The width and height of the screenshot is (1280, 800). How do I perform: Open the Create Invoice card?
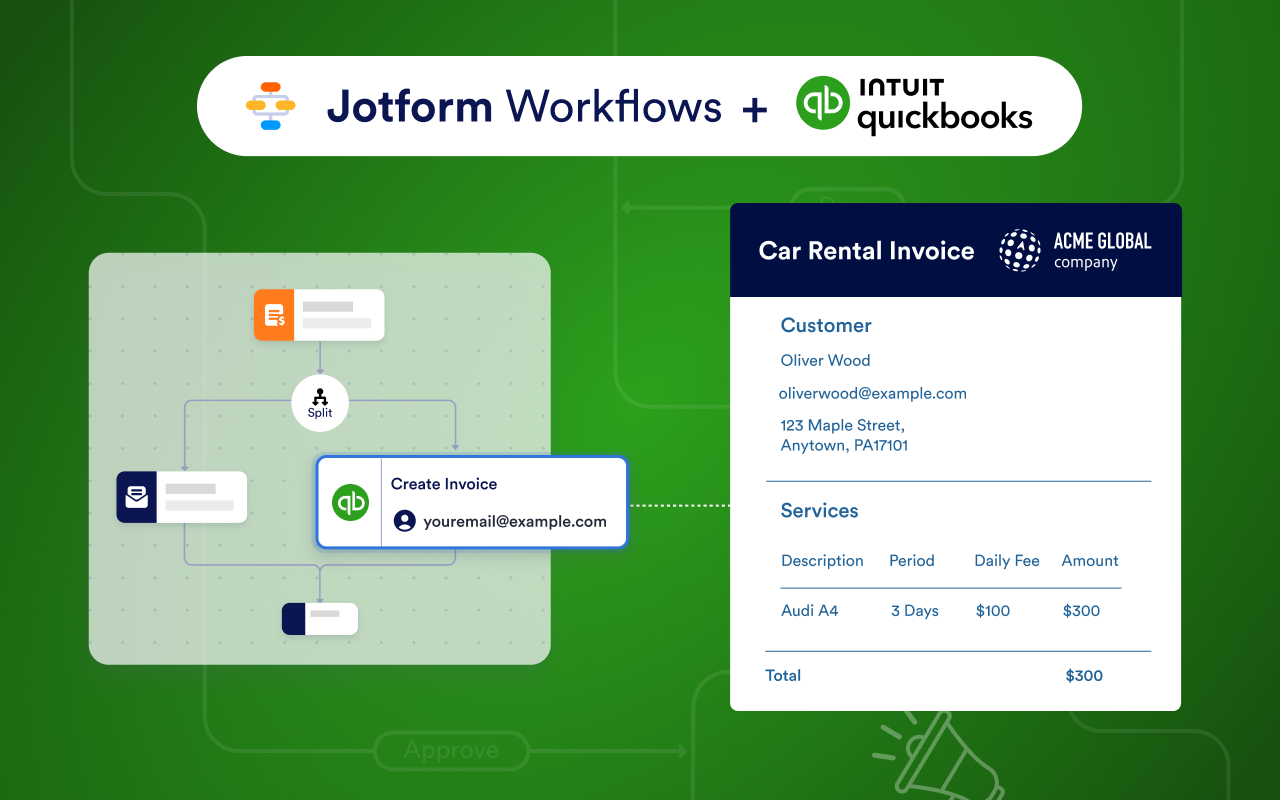coord(472,502)
